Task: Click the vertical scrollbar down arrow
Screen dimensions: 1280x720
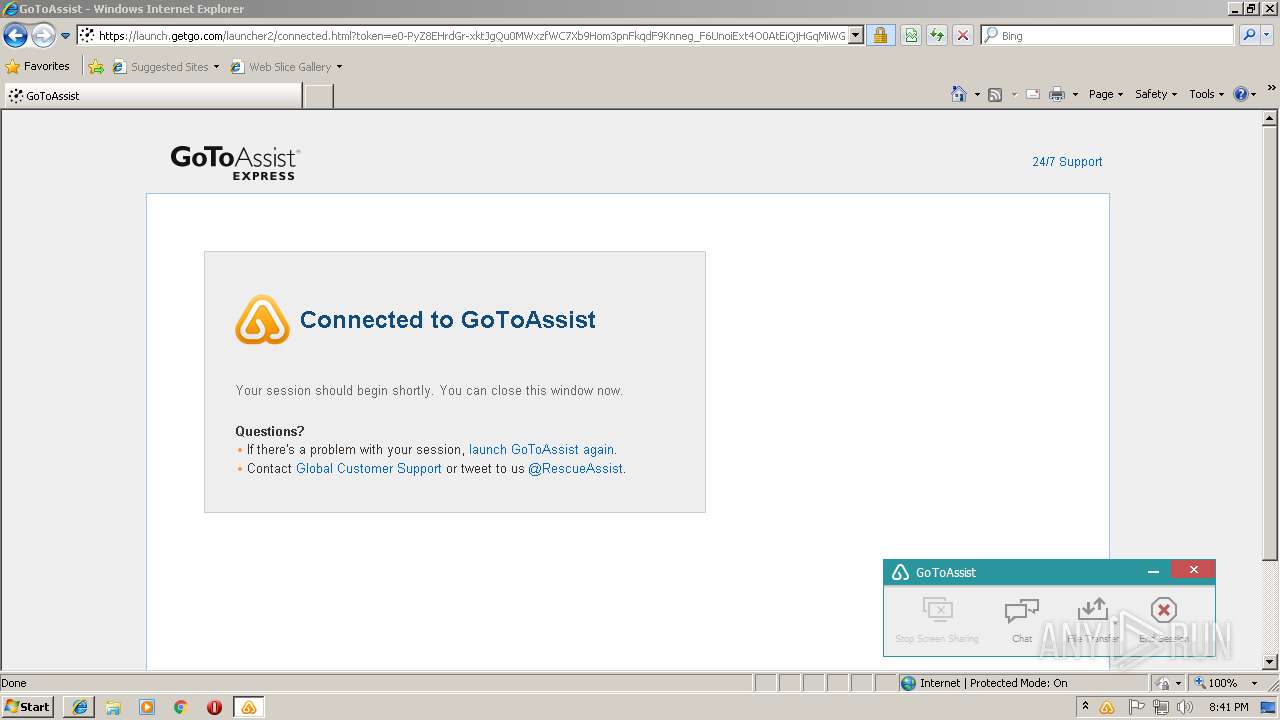Action: (1270, 662)
